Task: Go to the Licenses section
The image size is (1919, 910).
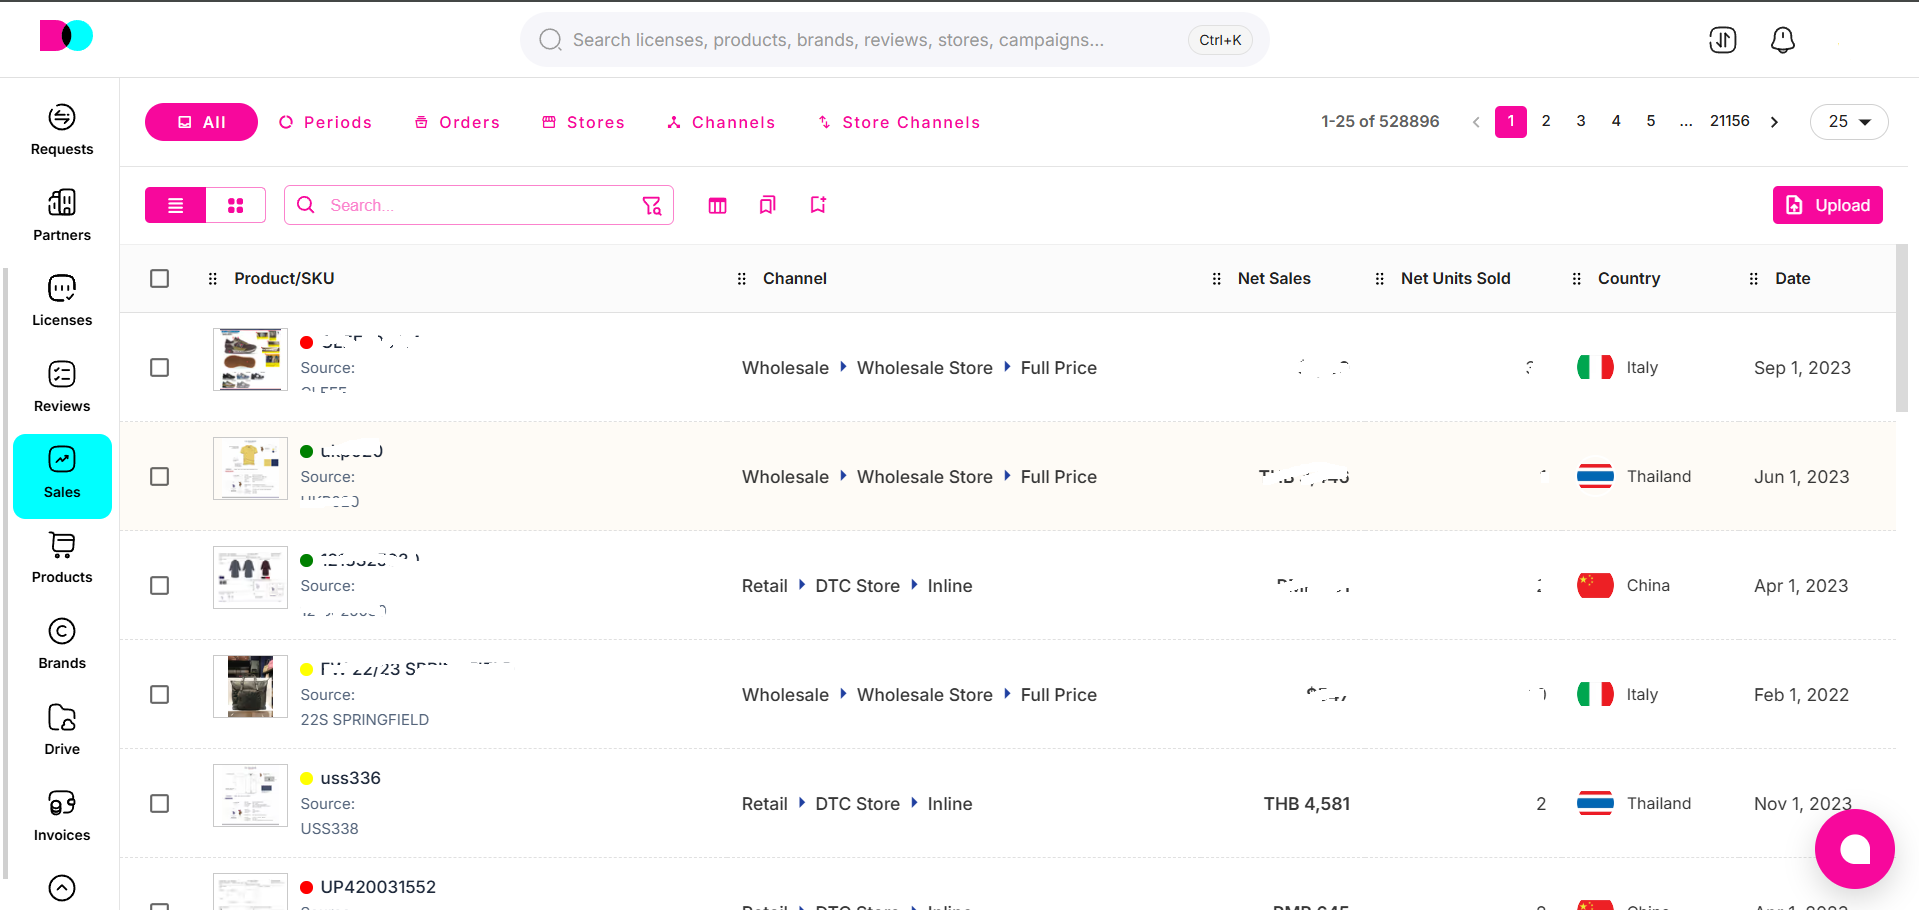Action: [x=62, y=301]
